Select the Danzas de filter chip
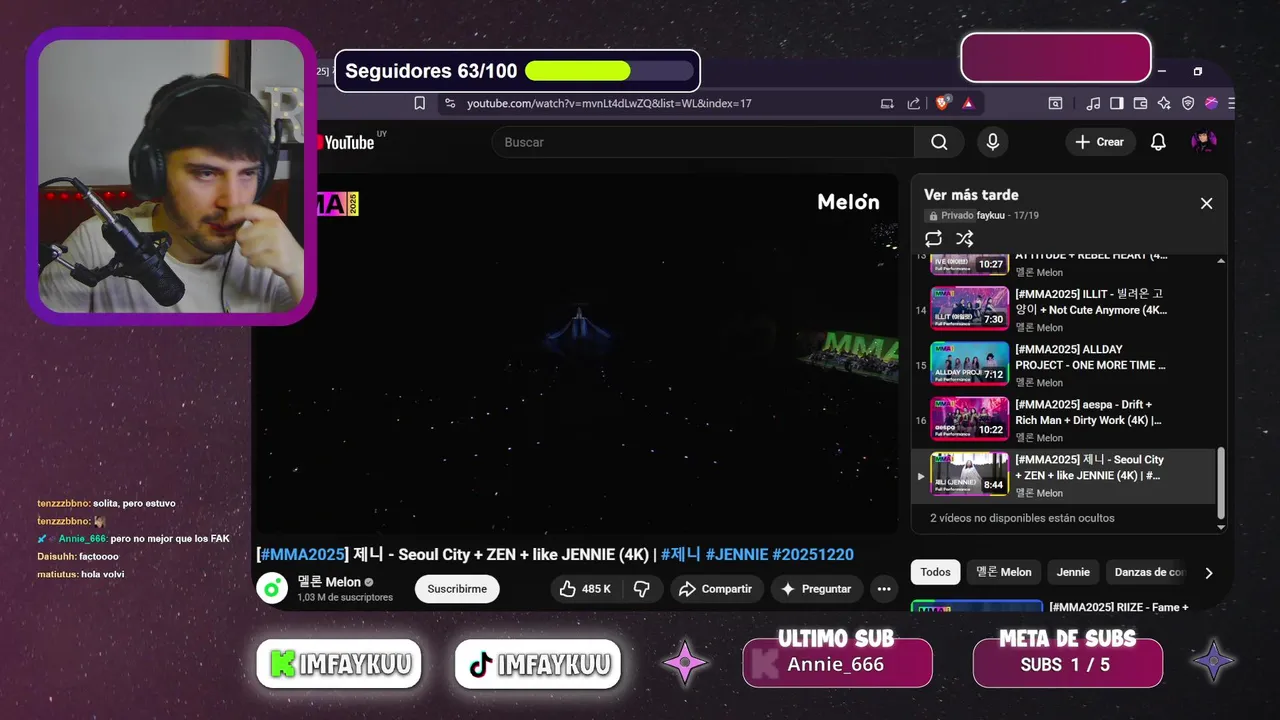Image resolution: width=1280 pixels, height=720 pixels. [1149, 572]
